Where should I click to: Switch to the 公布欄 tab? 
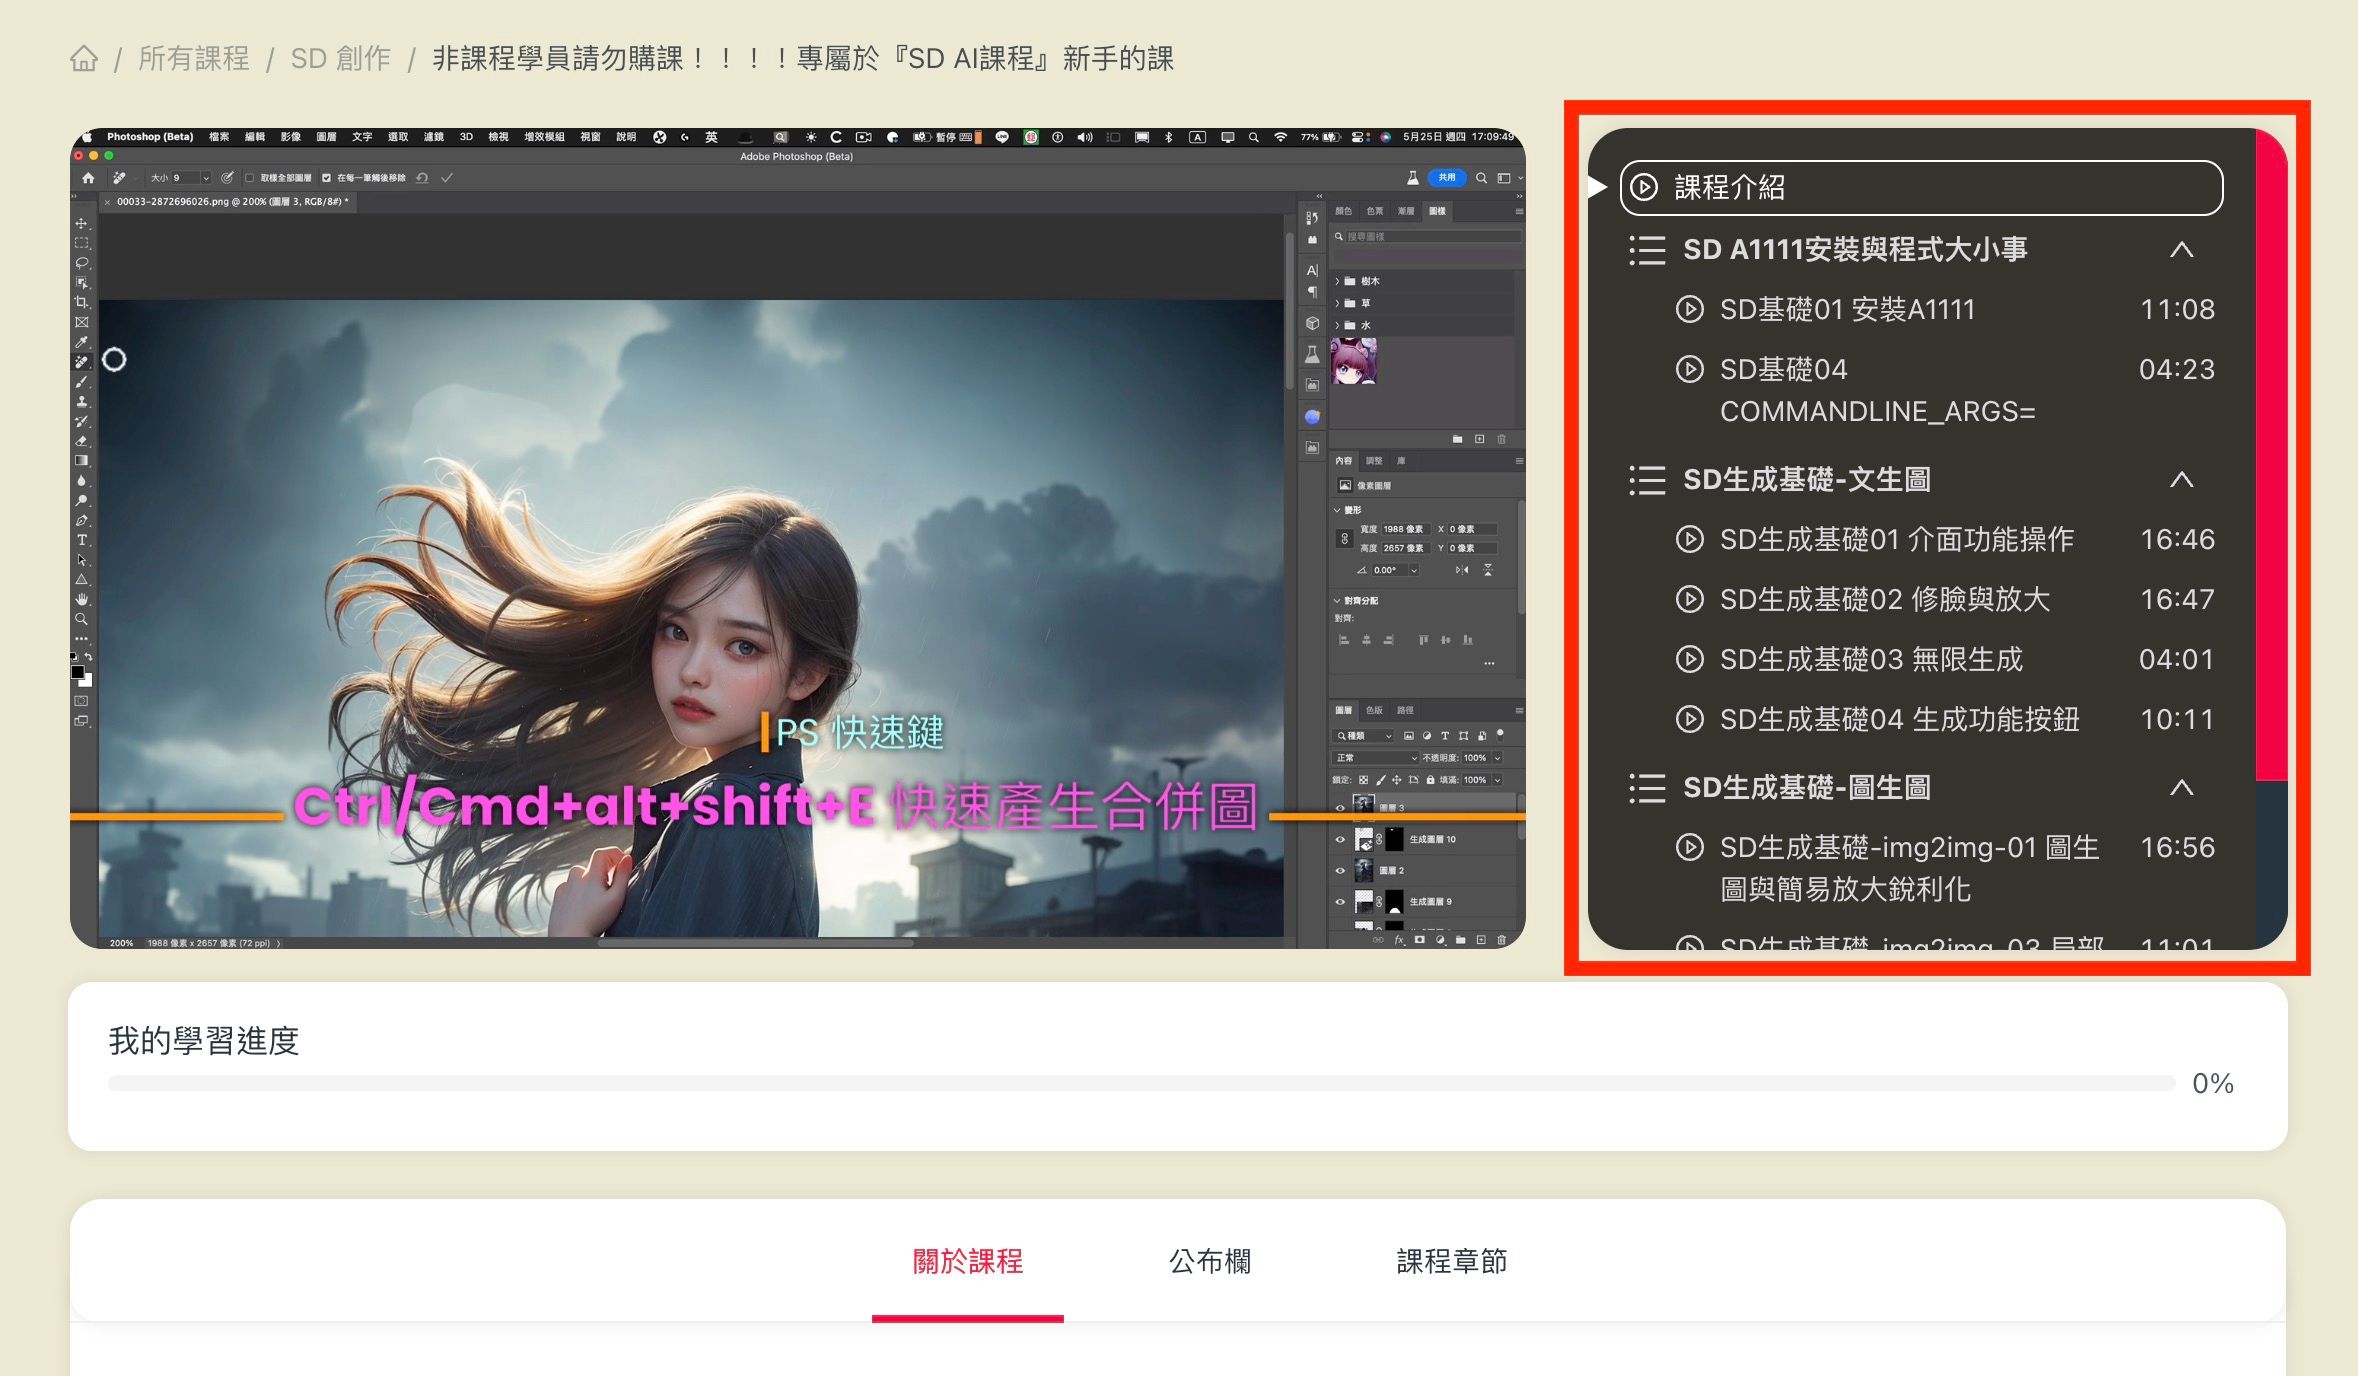(x=1209, y=1261)
